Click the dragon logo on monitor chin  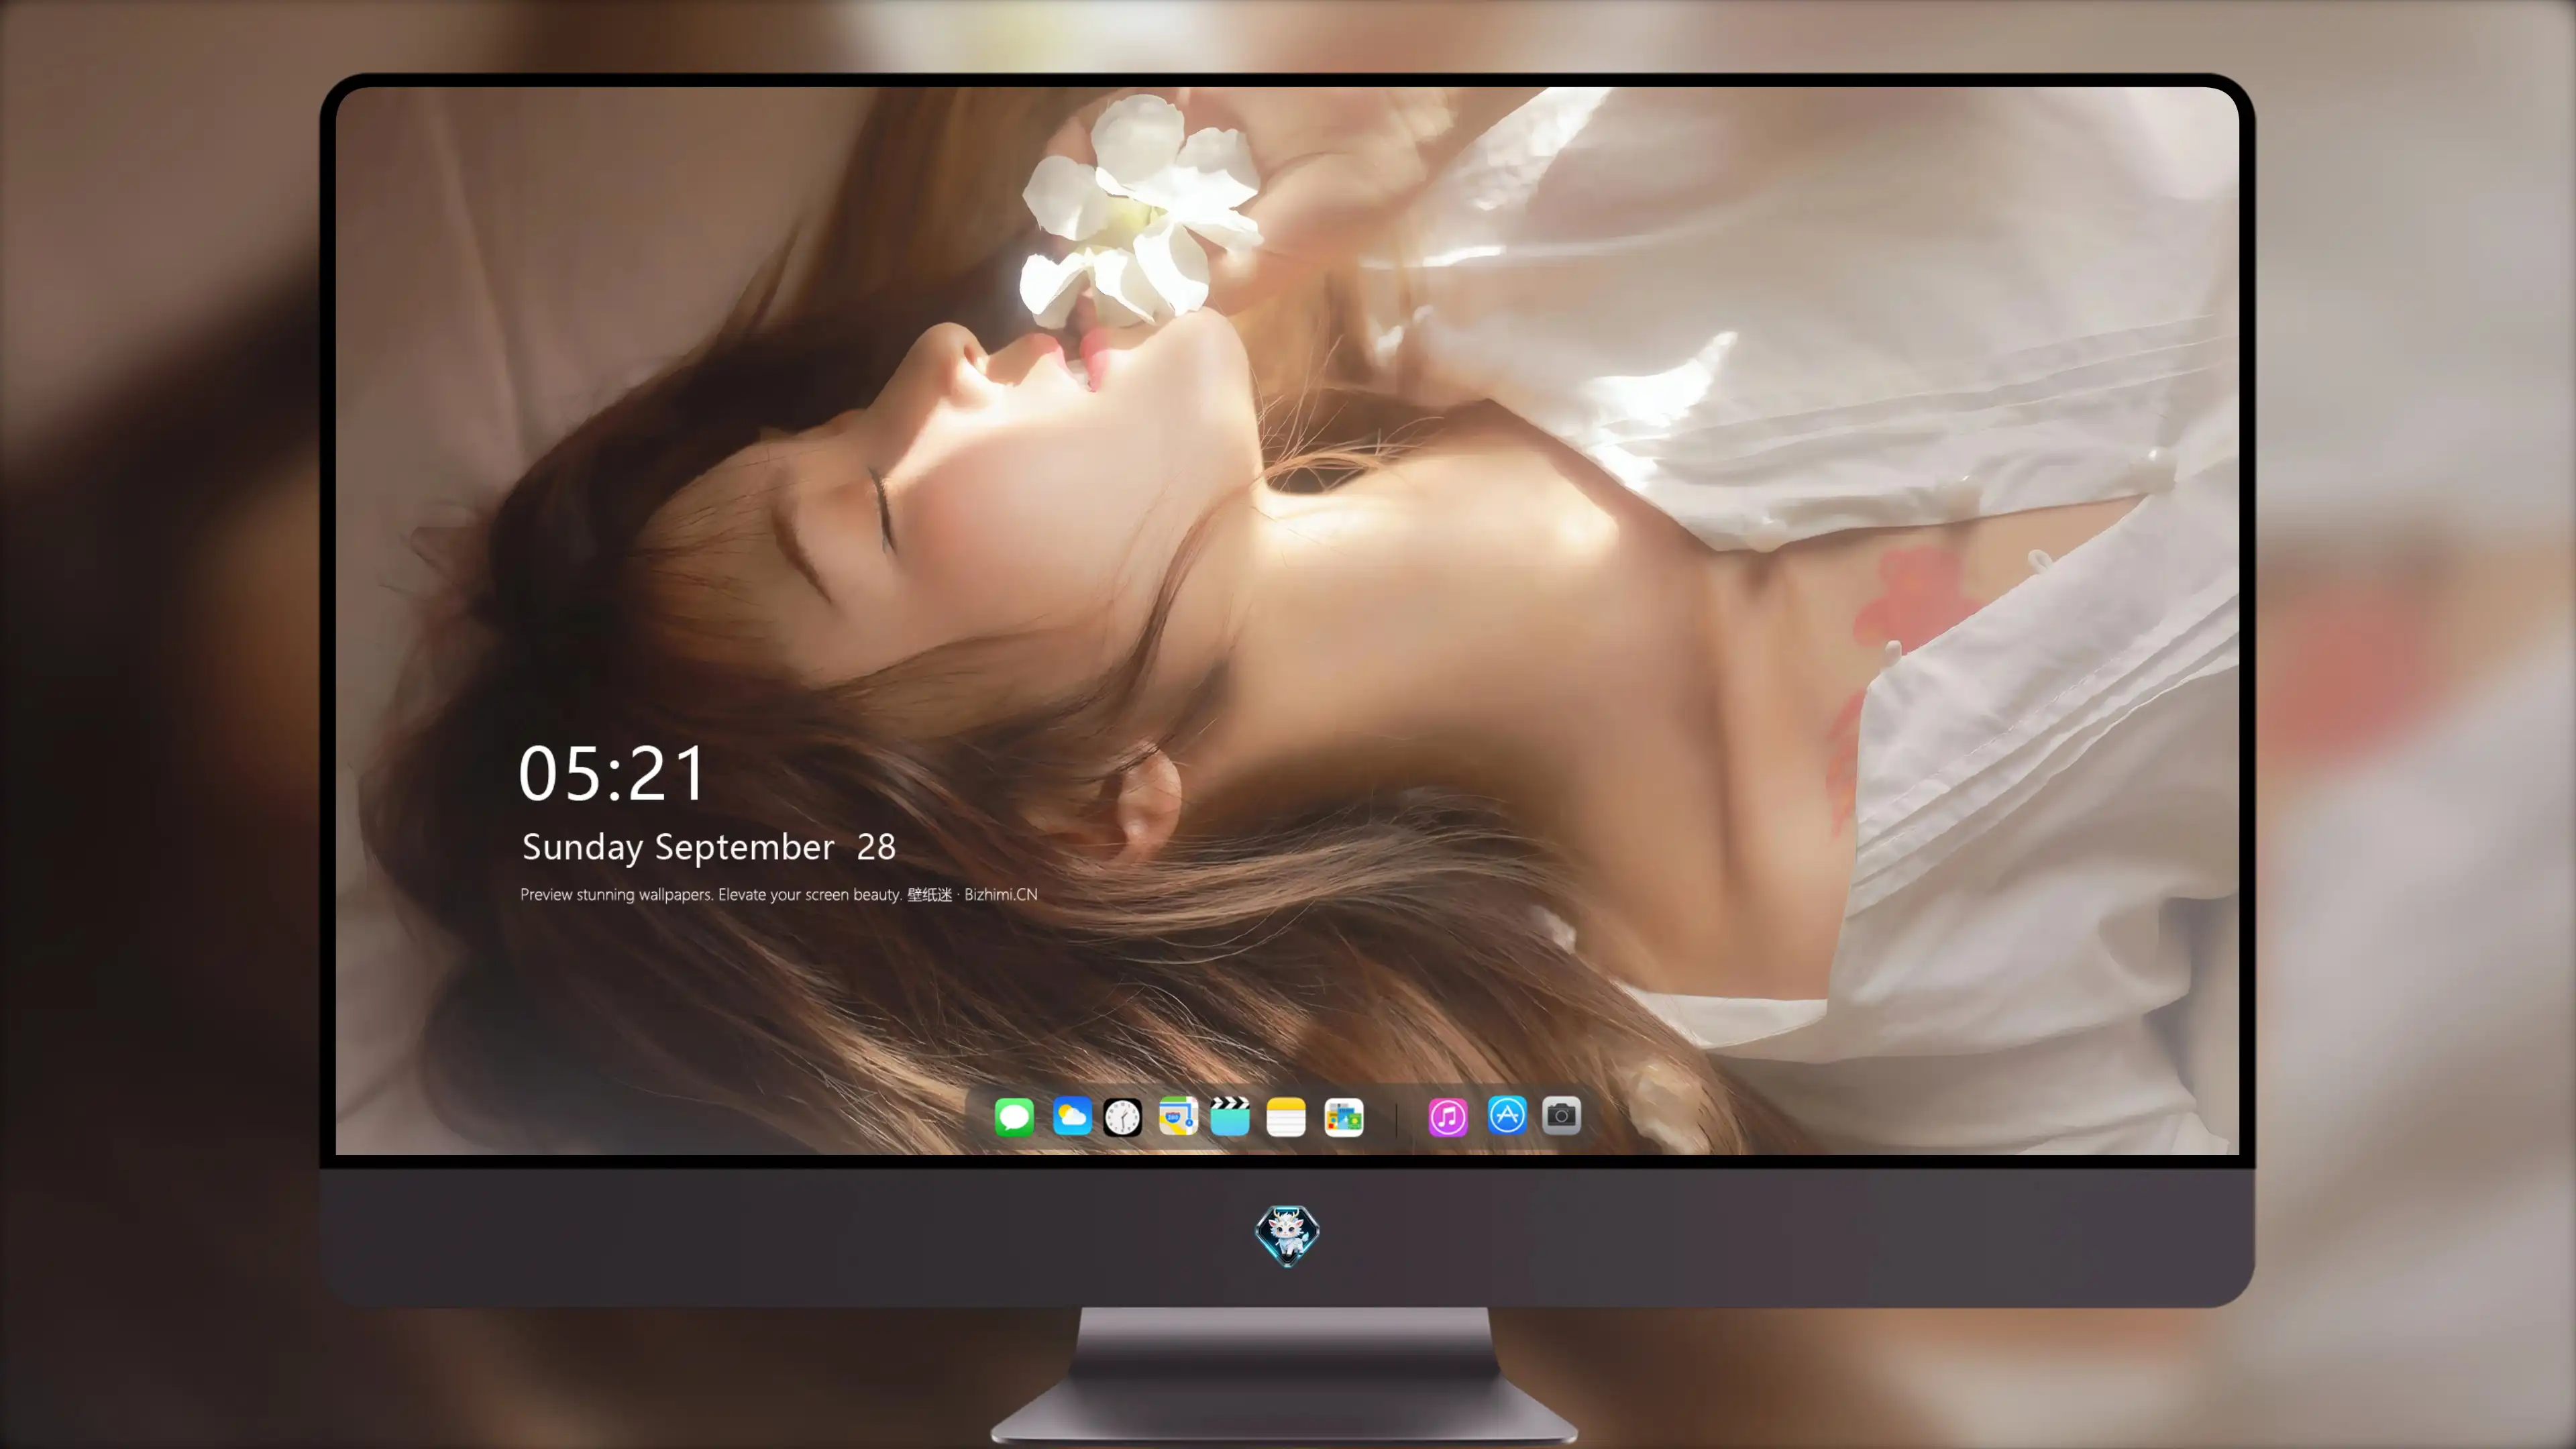tap(1287, 1236)
